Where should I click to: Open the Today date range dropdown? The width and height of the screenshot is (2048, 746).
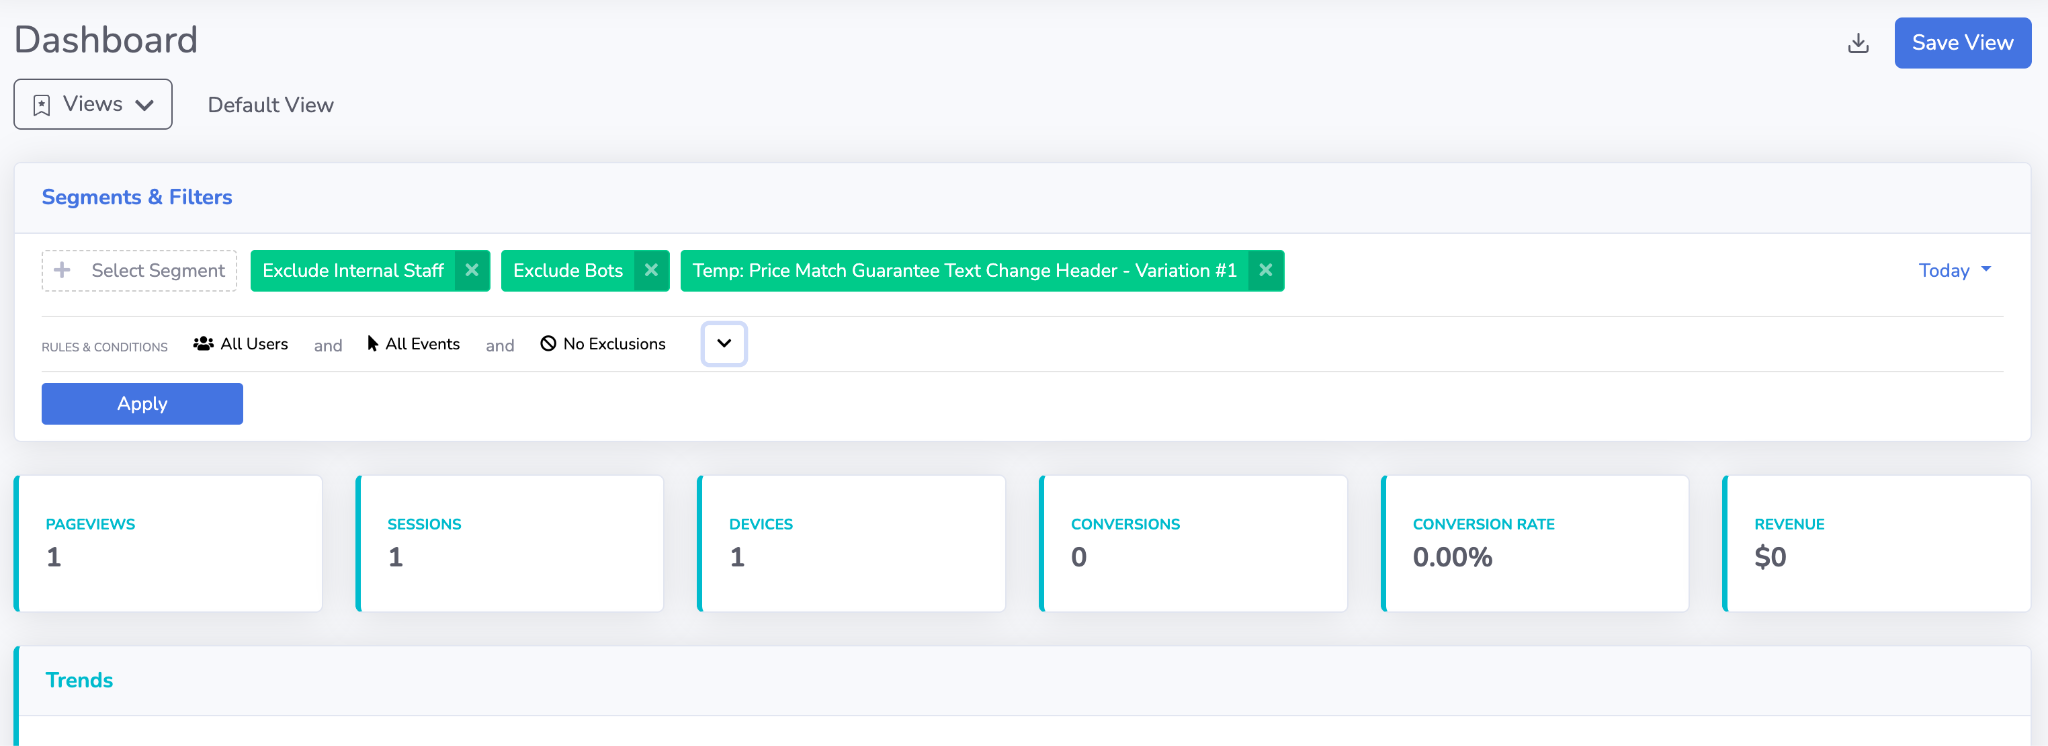[1954, 271]
